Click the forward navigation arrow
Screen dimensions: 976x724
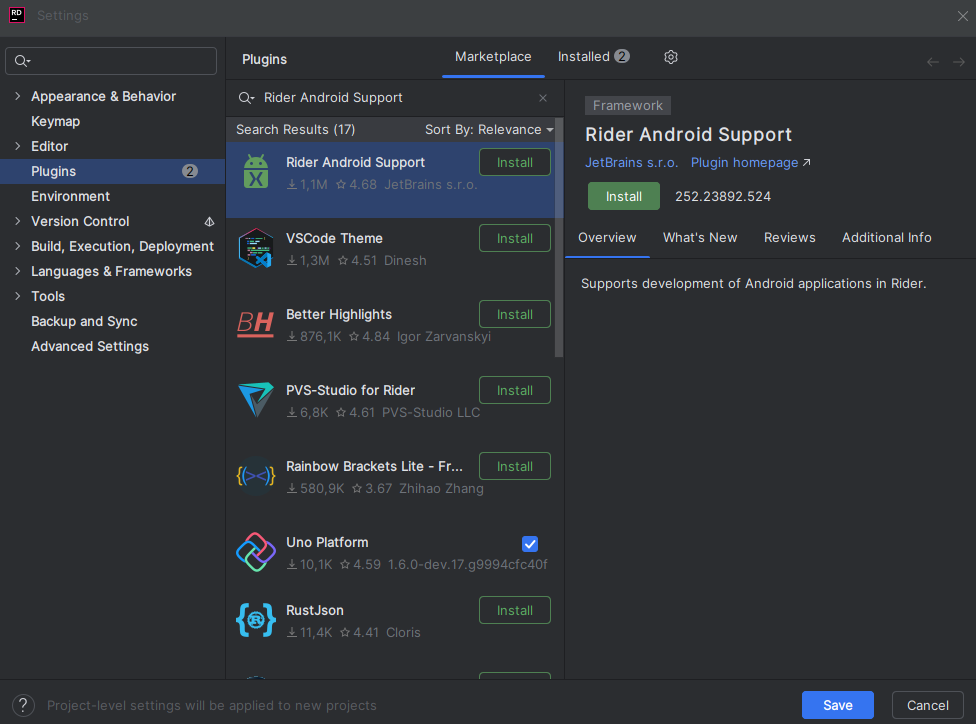[x=960, y=61]
